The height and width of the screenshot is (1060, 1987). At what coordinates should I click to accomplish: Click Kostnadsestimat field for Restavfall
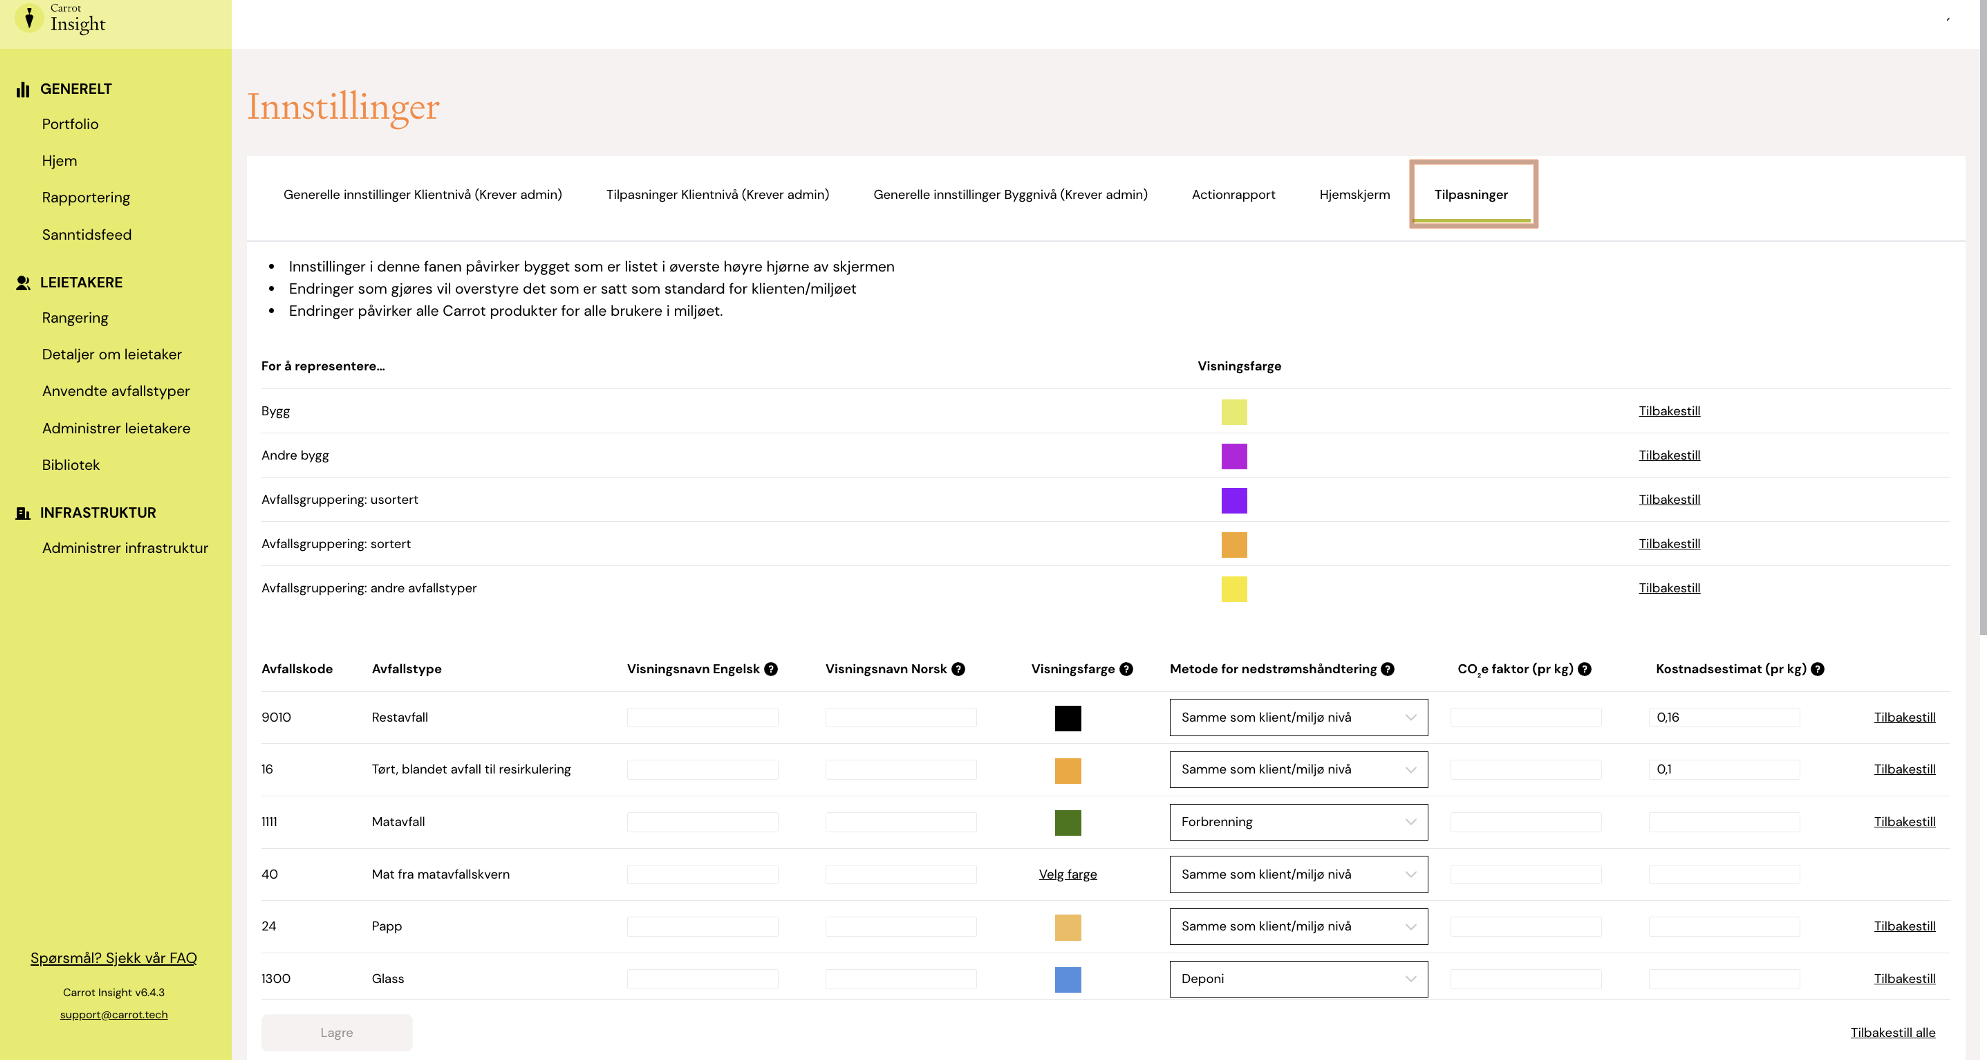point(1724,717)
